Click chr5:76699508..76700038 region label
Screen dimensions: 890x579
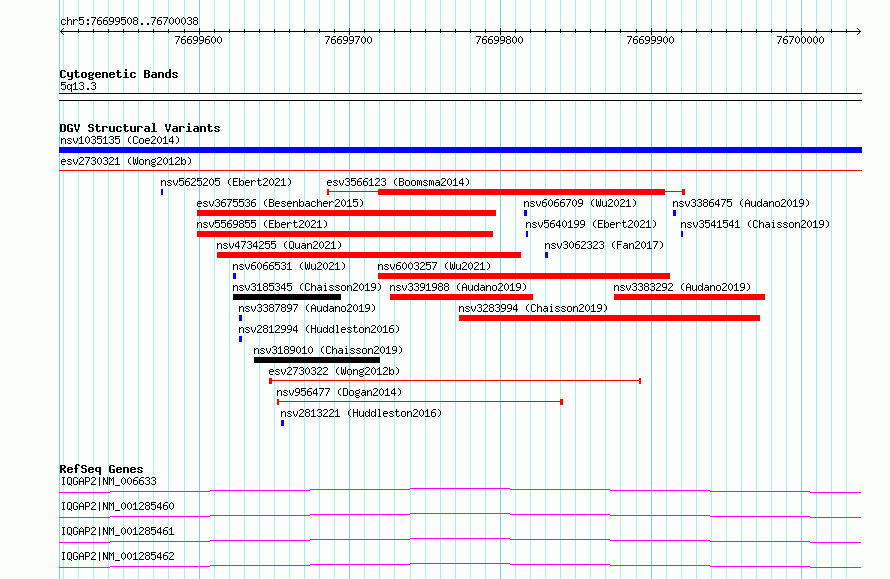(x=129, y=22)
